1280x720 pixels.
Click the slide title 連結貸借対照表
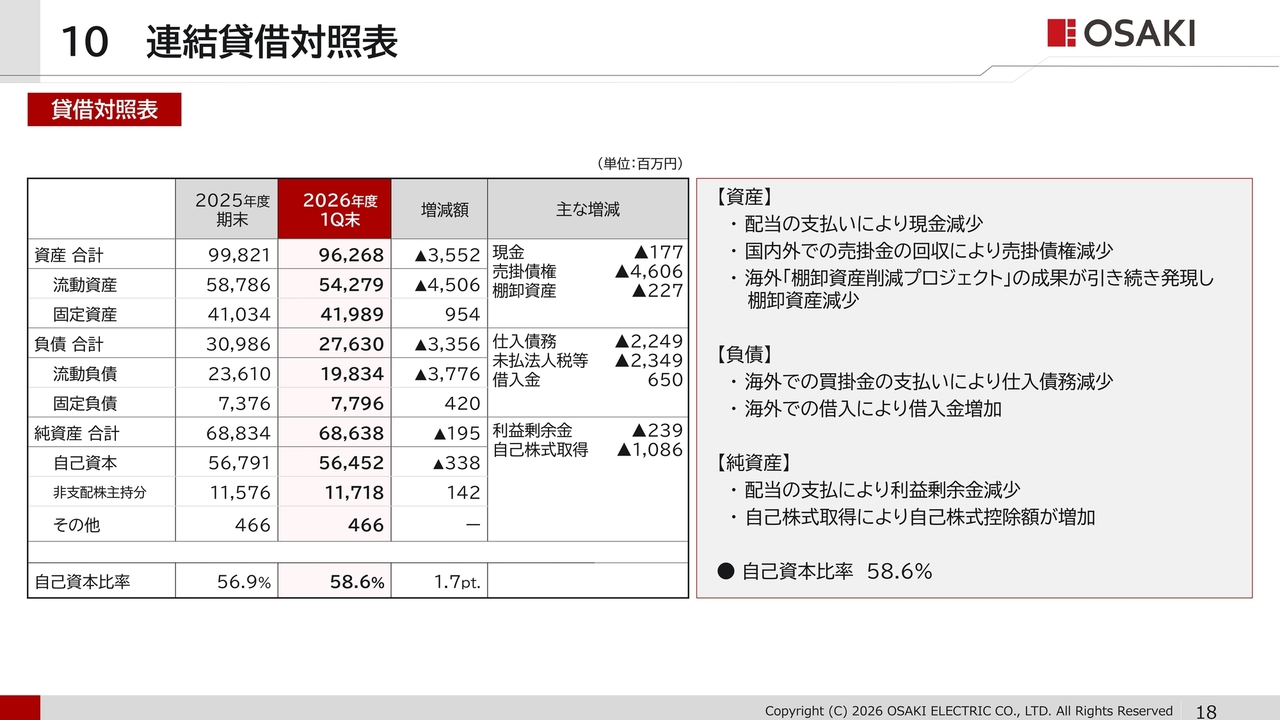[x=271, y=42]
